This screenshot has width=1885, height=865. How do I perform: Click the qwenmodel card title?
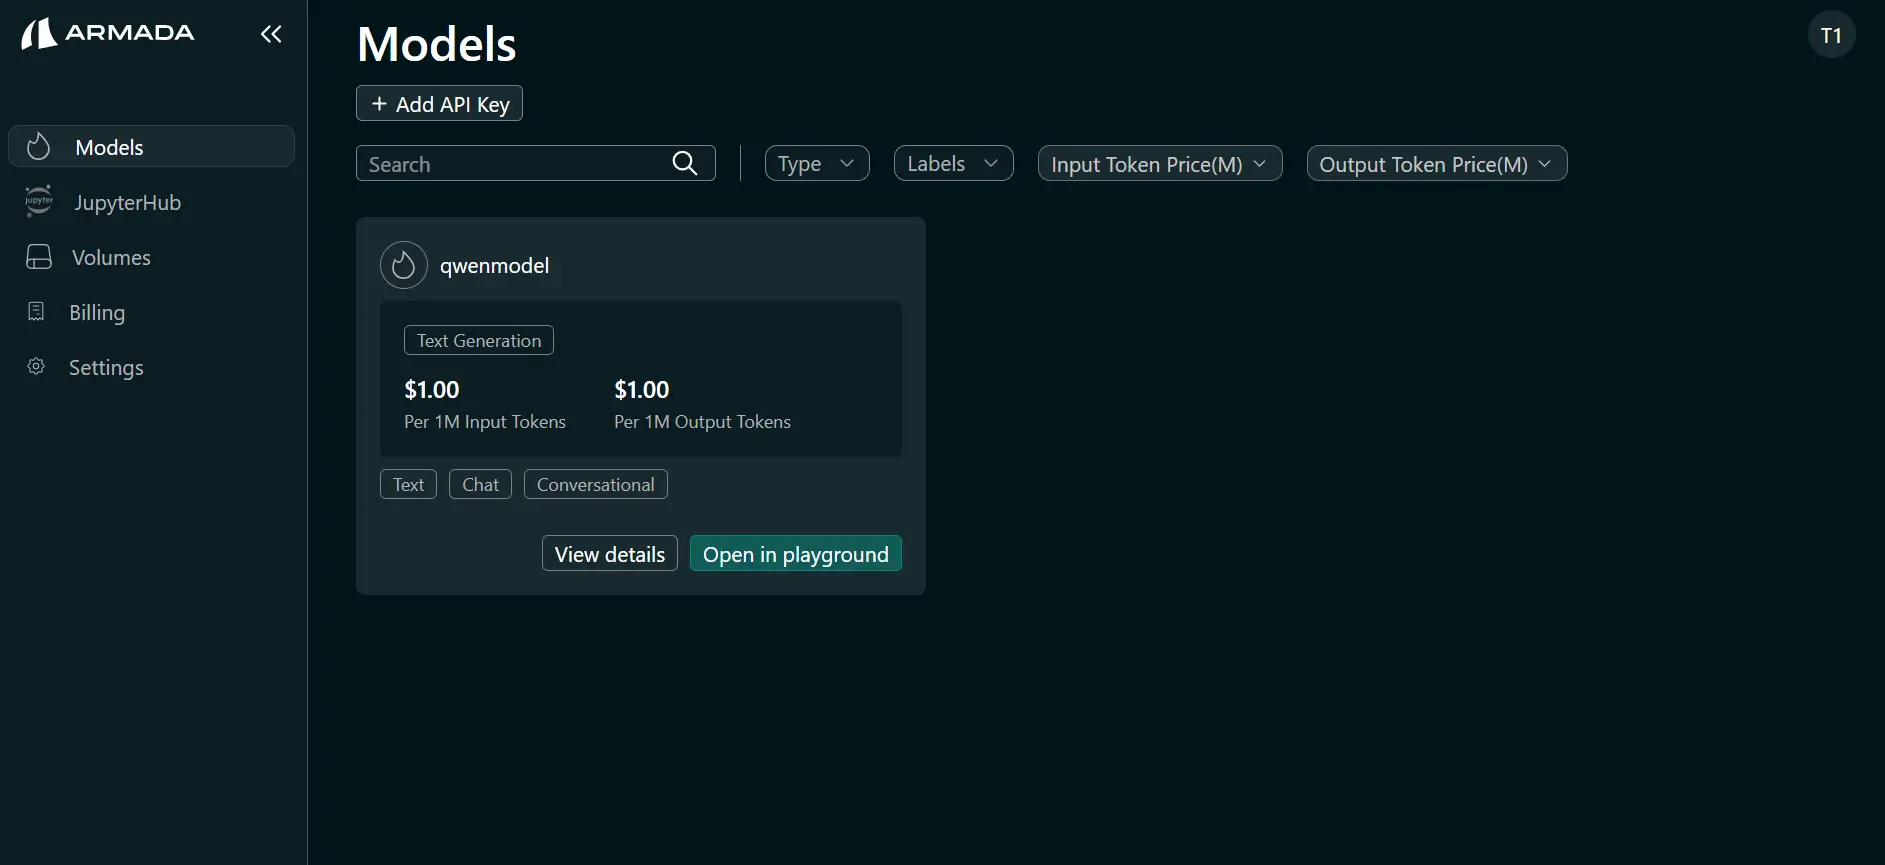point(494,265)
